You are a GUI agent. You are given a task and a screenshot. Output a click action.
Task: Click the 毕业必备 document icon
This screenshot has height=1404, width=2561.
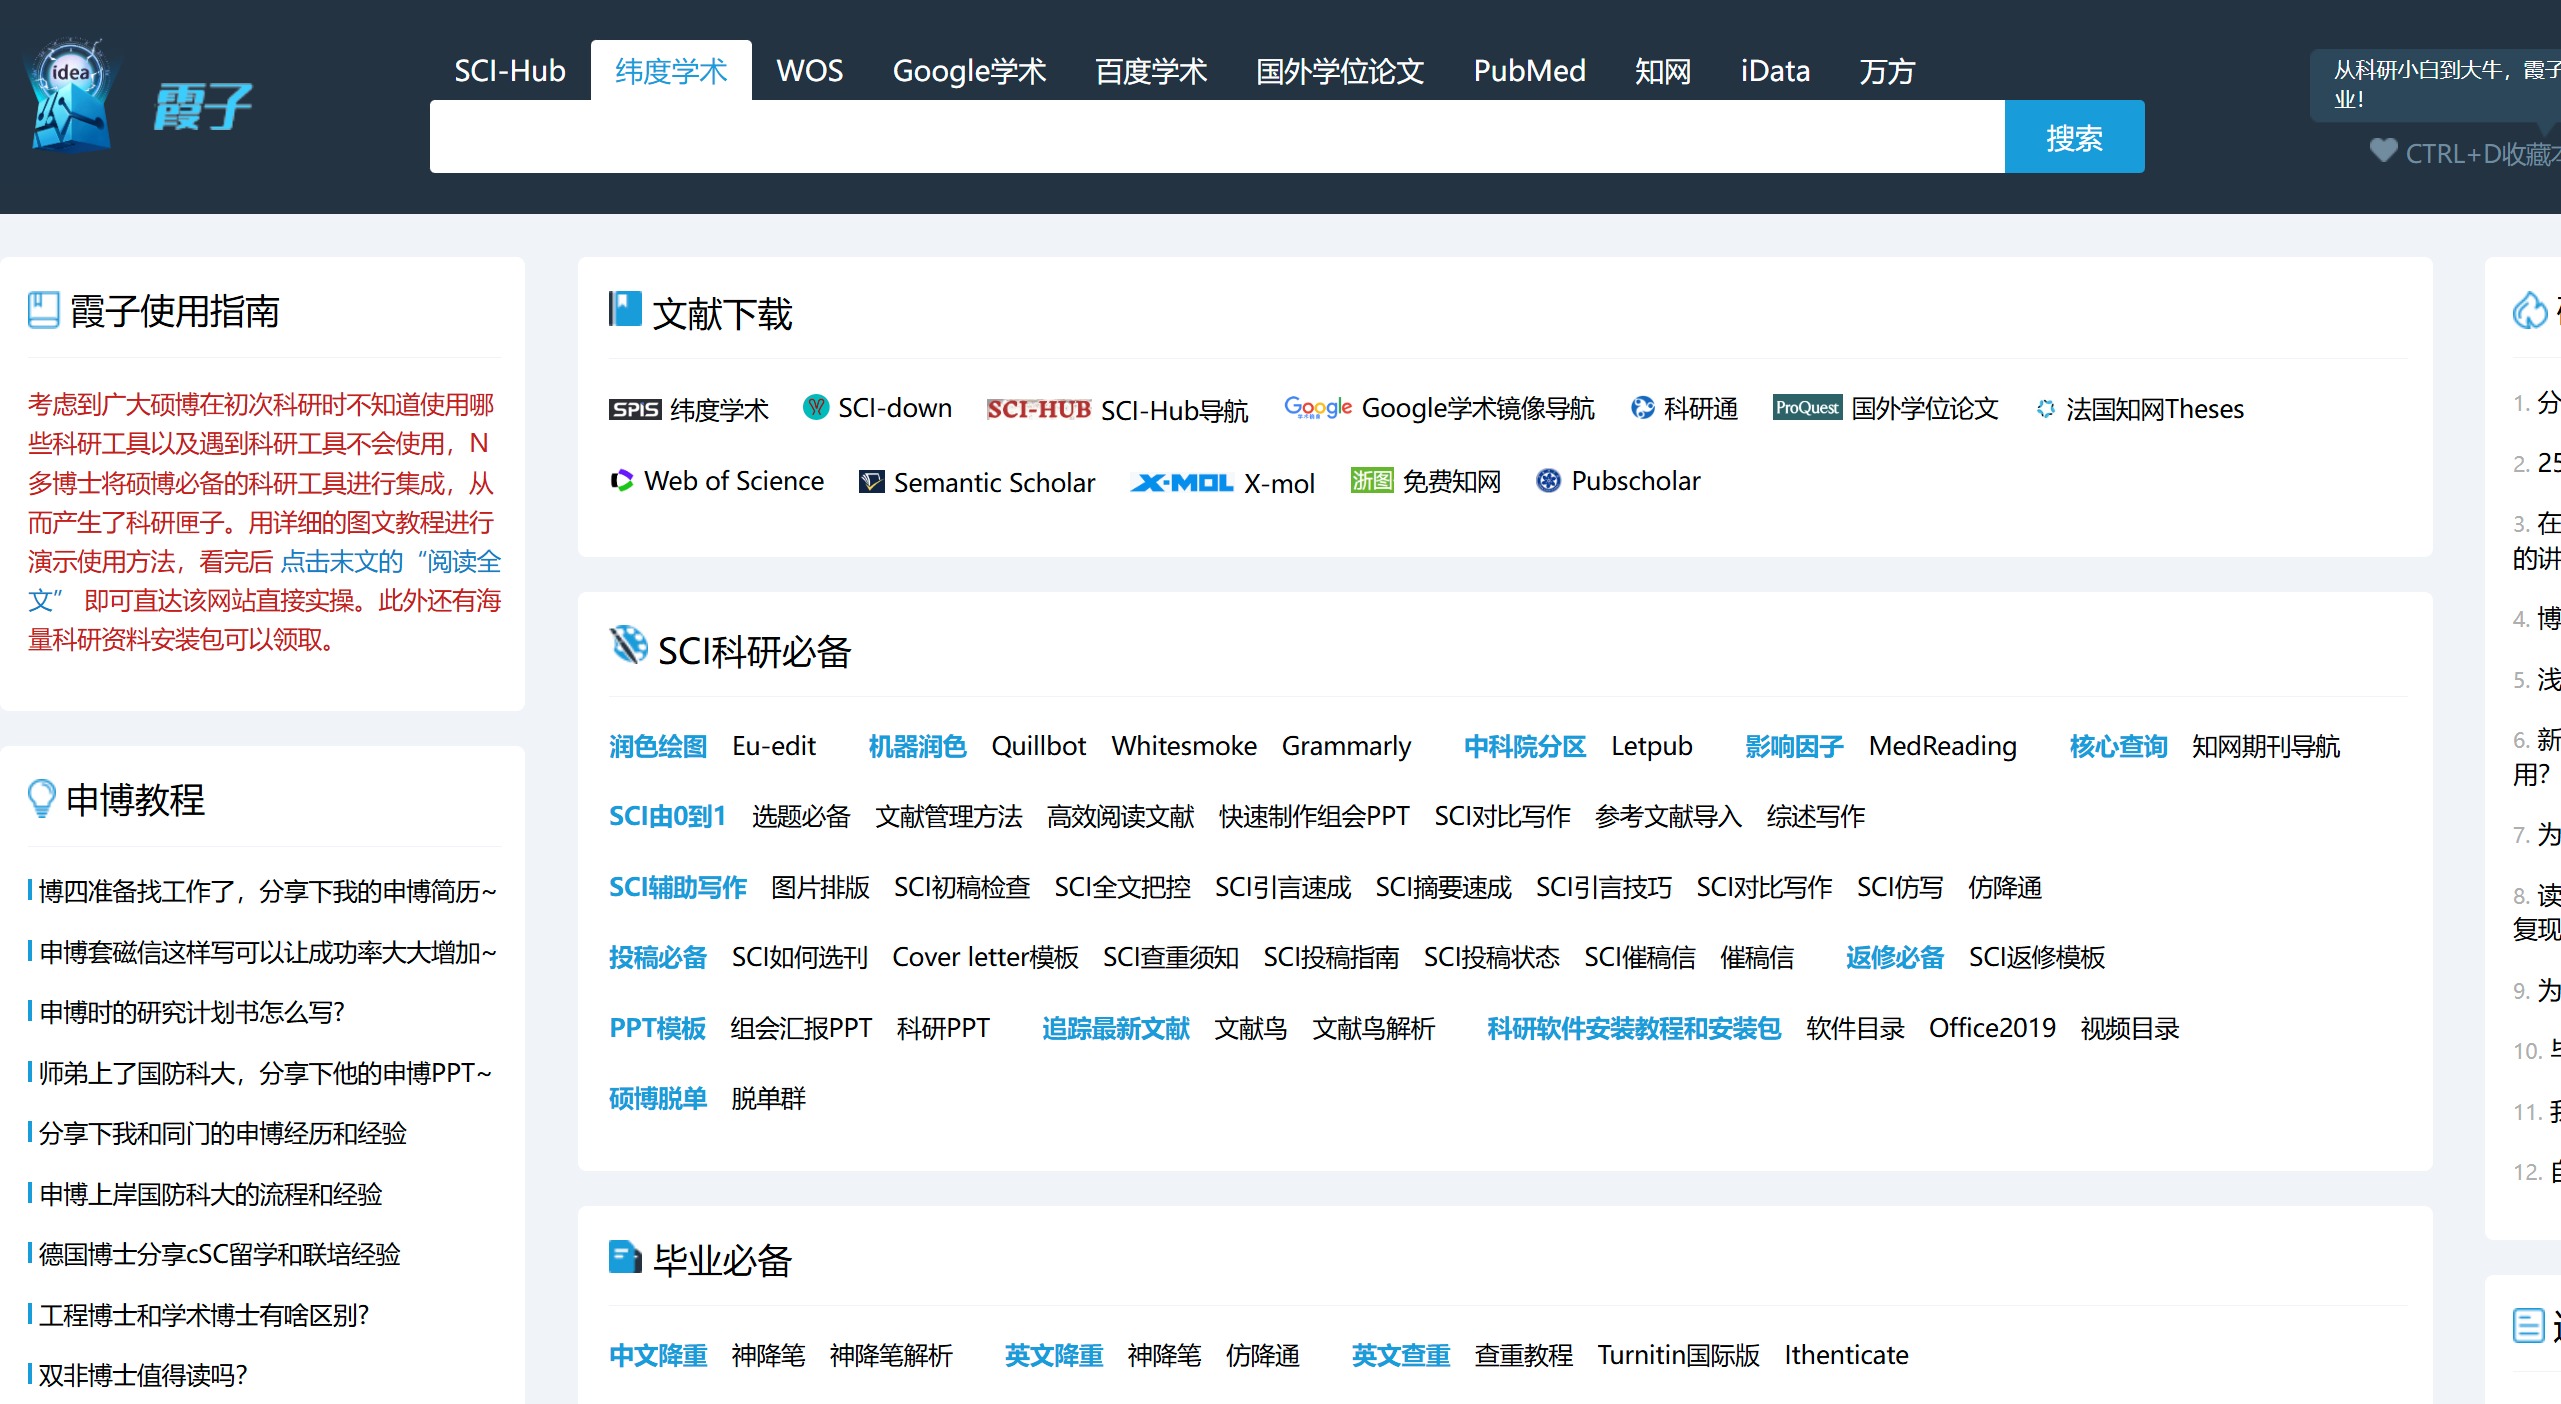(x=625, y=1257)
